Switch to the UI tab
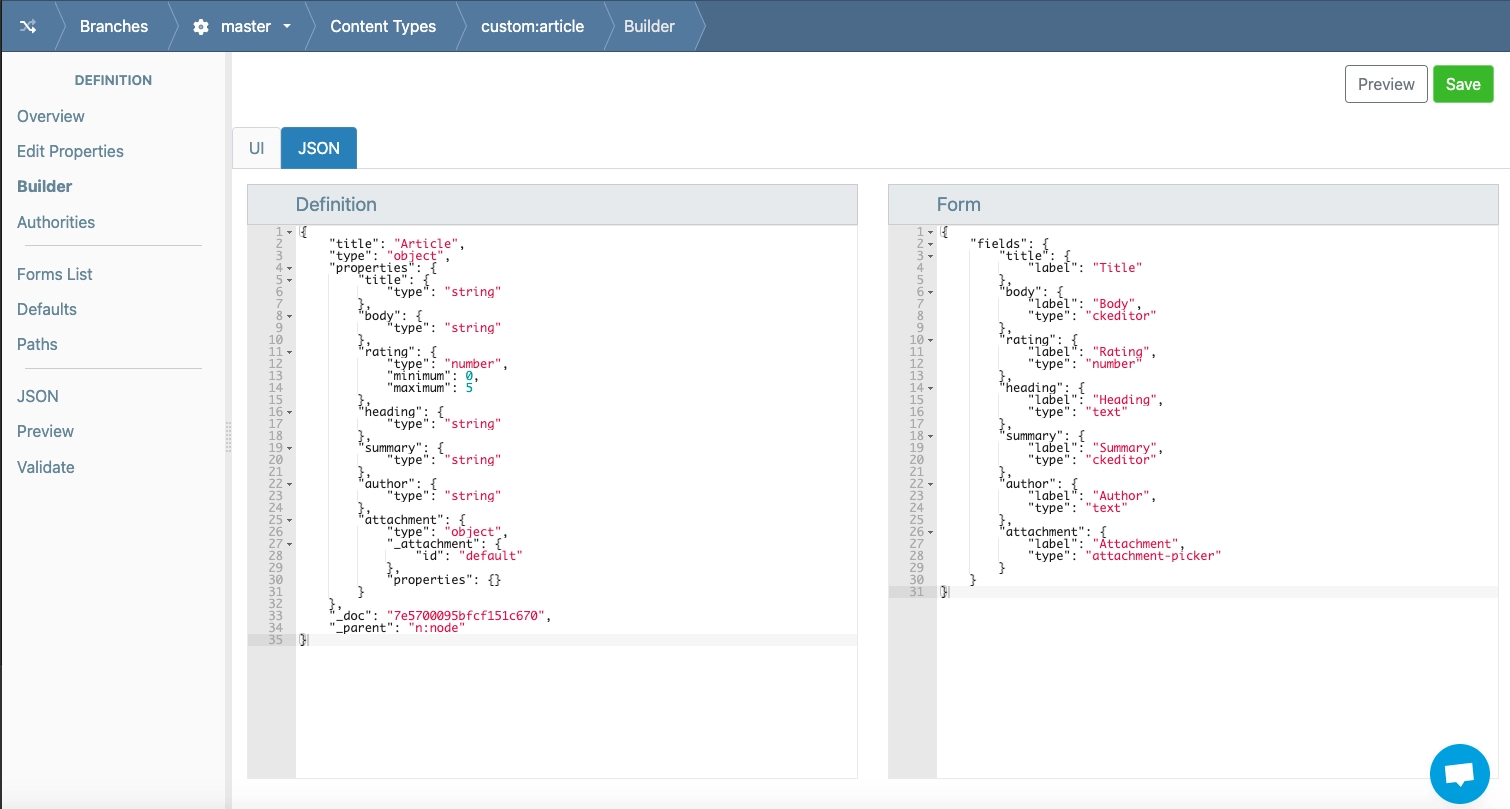Screen dimensions: 1510x809 257,148
